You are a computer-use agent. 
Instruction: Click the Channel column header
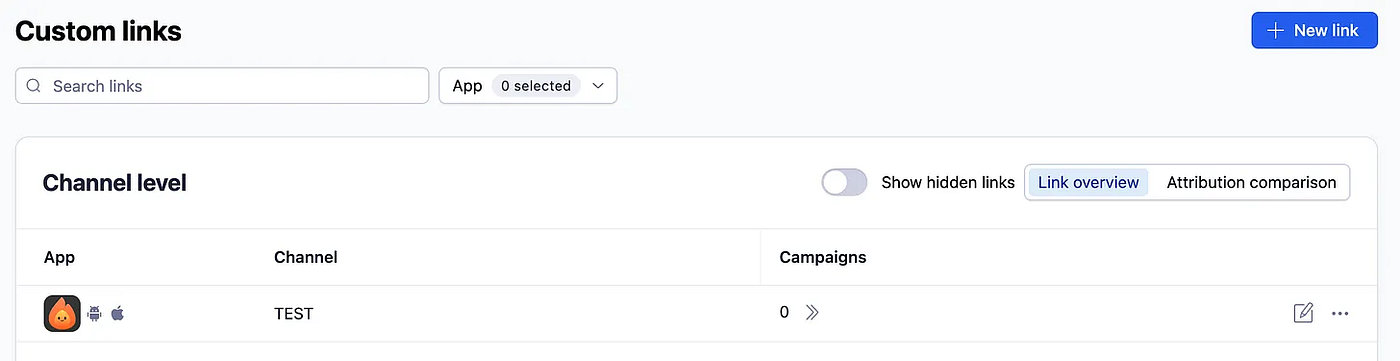306,257
